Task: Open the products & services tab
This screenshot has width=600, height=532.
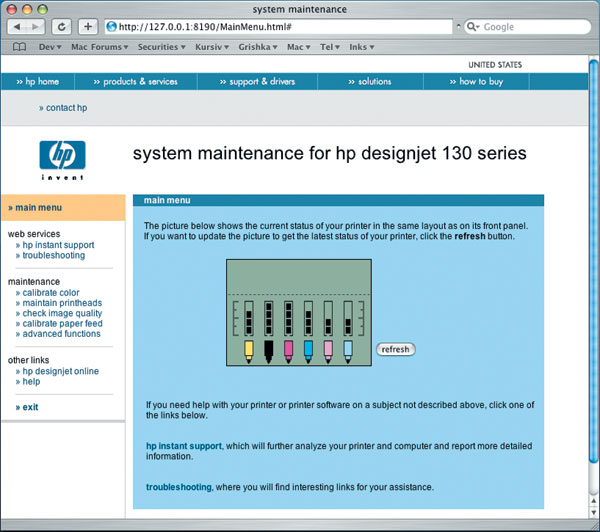Action: pyautogui.click(x=135, y=82)
